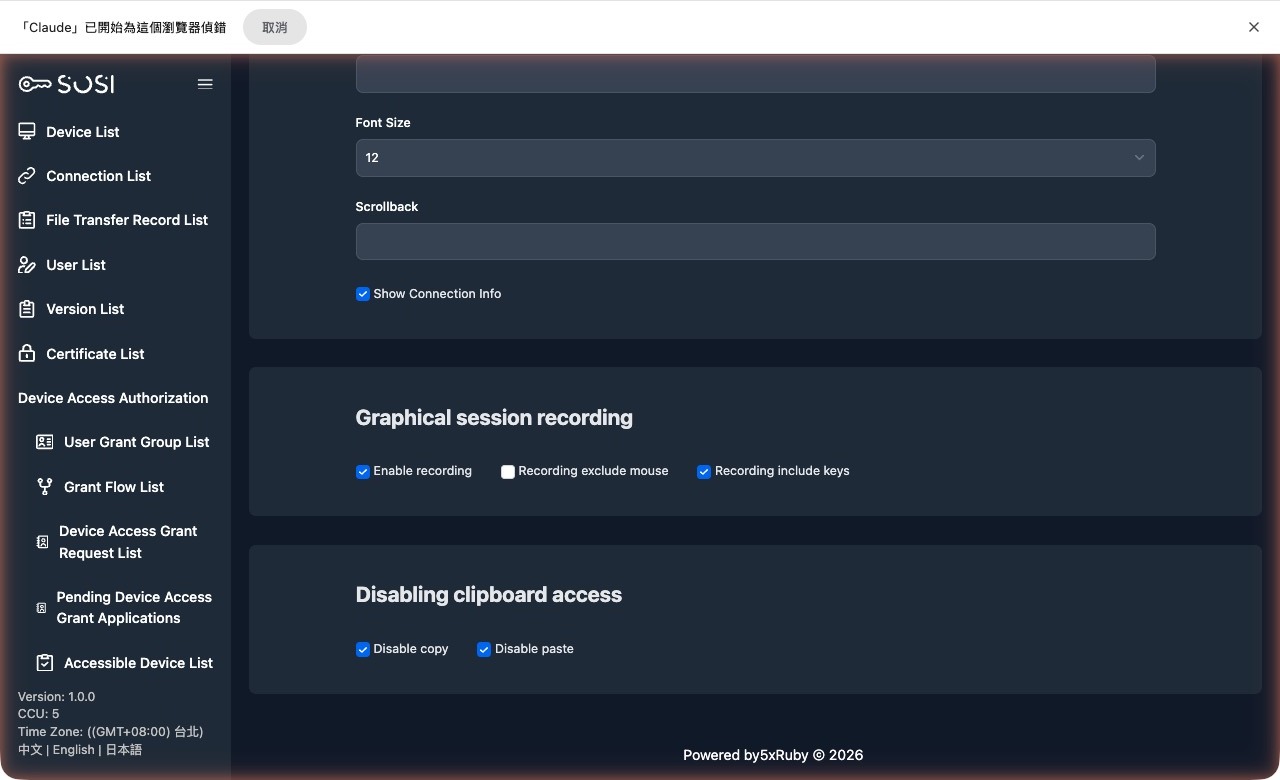Open Connection List via its link icon
1280x780 pixels.
[x=27, y=175]
